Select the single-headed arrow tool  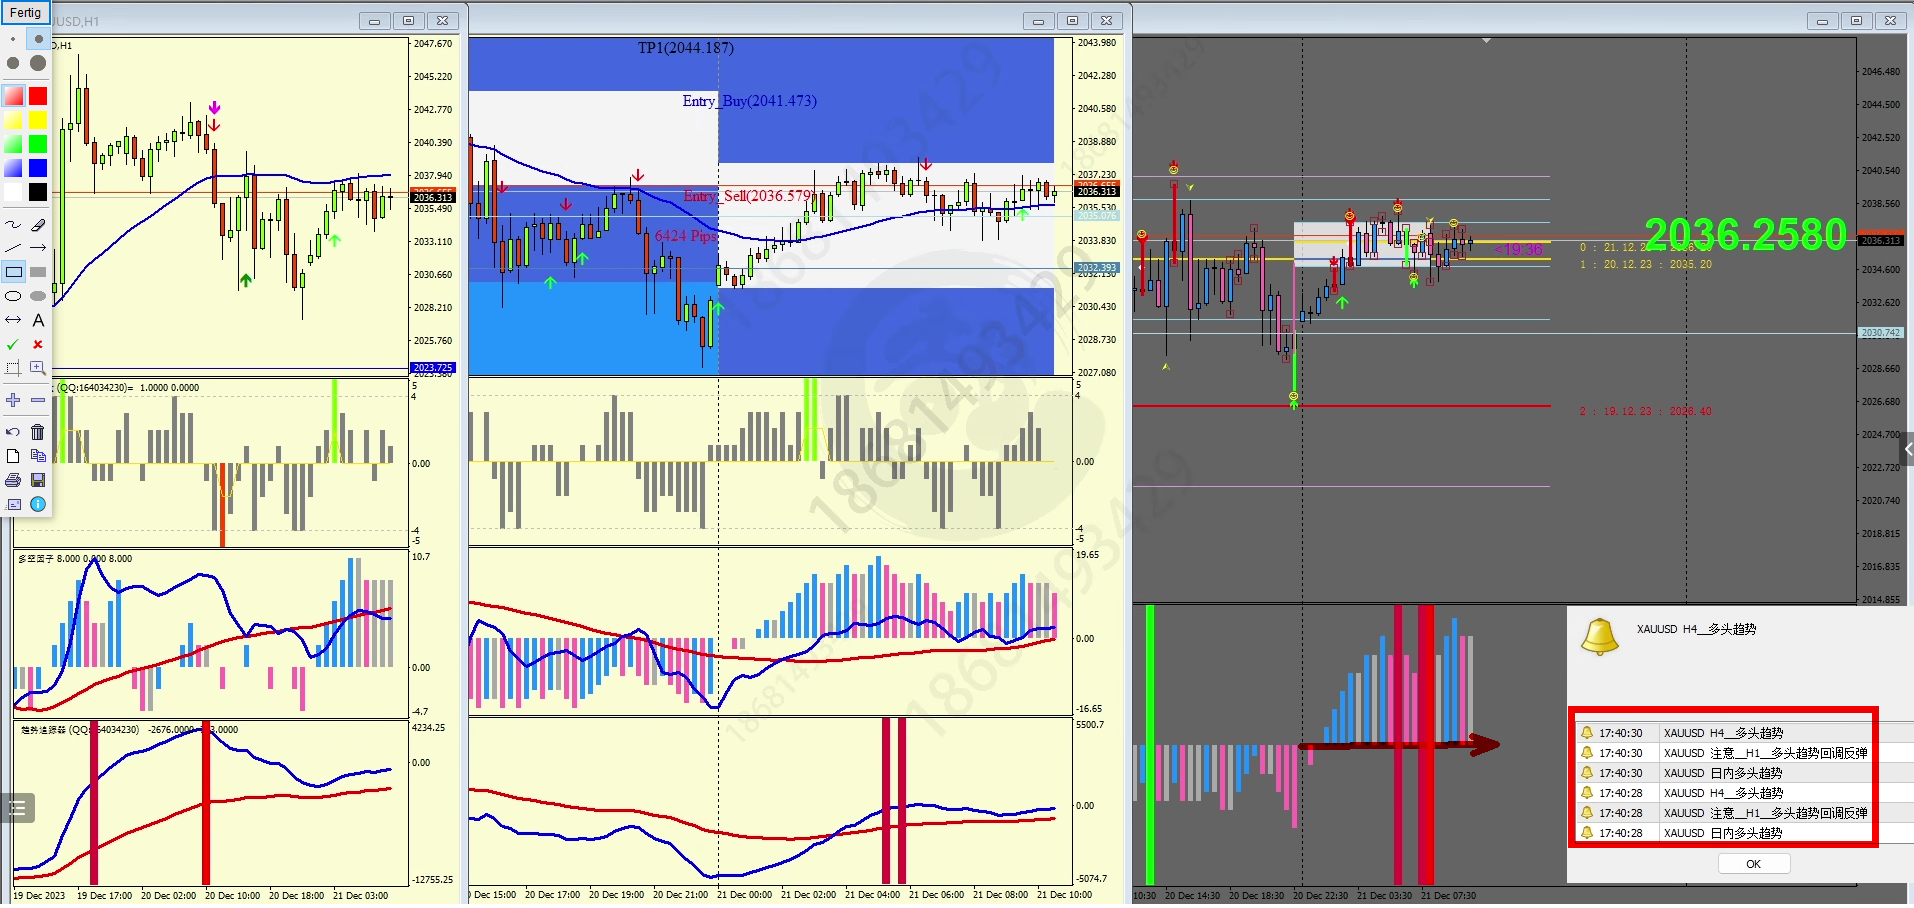coord(38,248)
